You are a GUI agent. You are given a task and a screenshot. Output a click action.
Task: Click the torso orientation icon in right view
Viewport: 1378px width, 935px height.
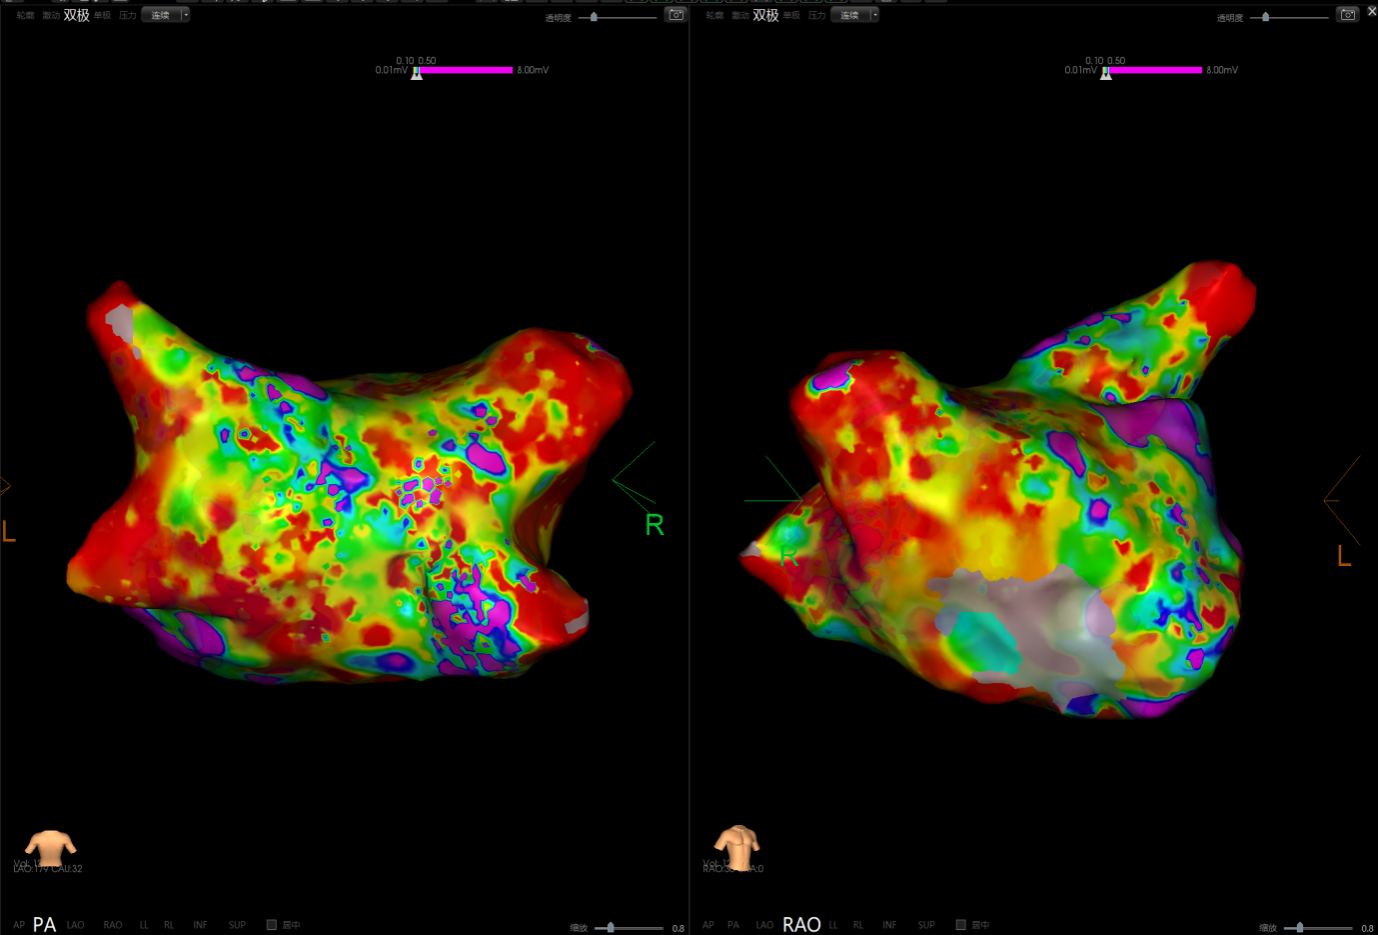(737, 848)
